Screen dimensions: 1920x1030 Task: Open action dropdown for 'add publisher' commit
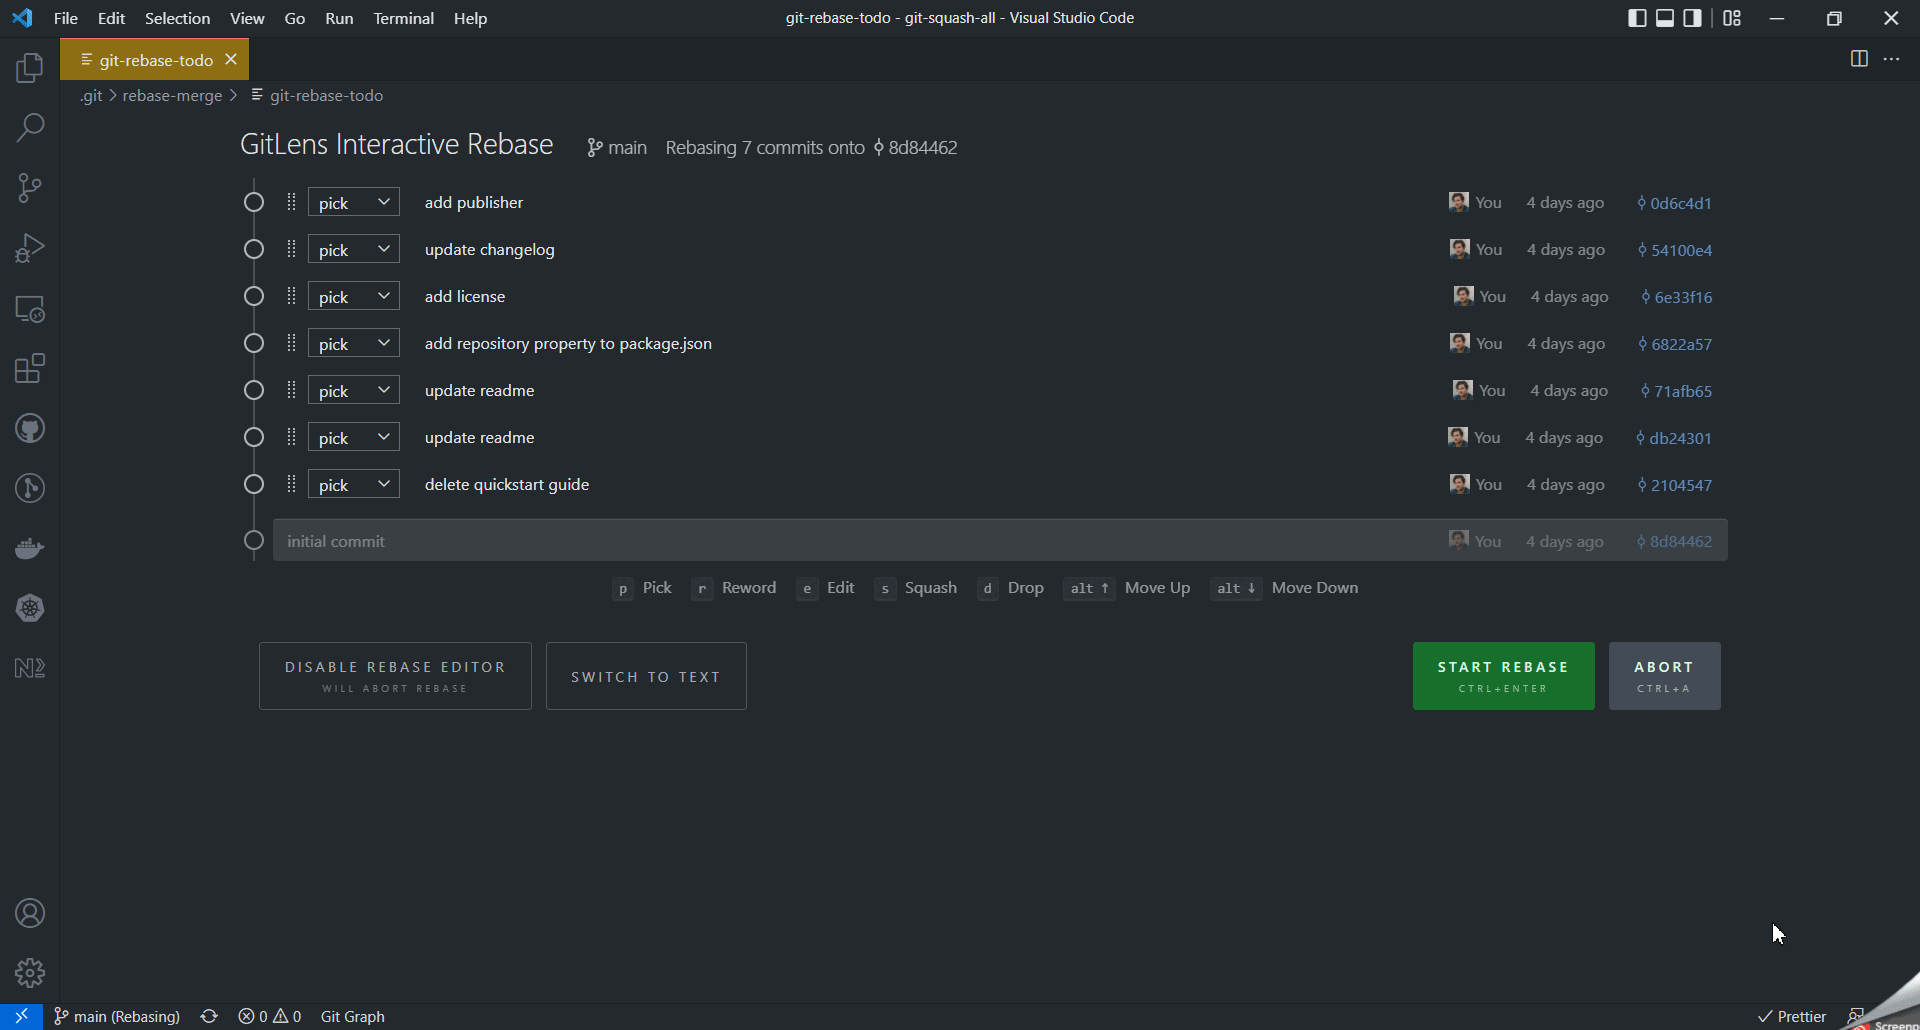pyautogui.click(x=353, y=202)
